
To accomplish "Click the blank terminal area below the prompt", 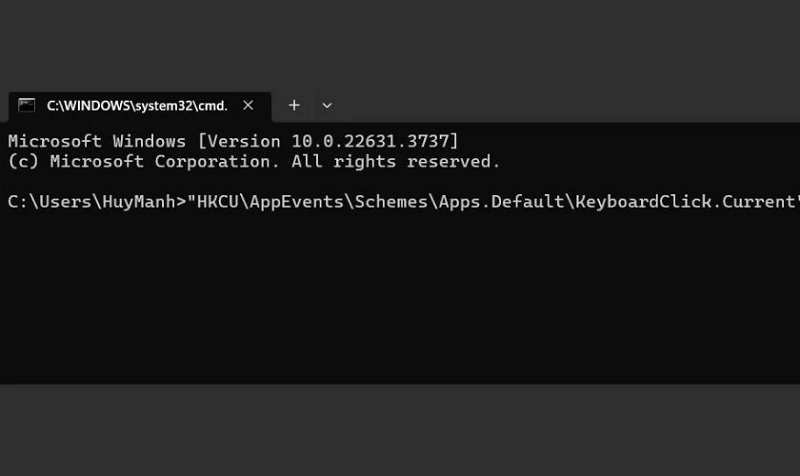I will [400, 300].
